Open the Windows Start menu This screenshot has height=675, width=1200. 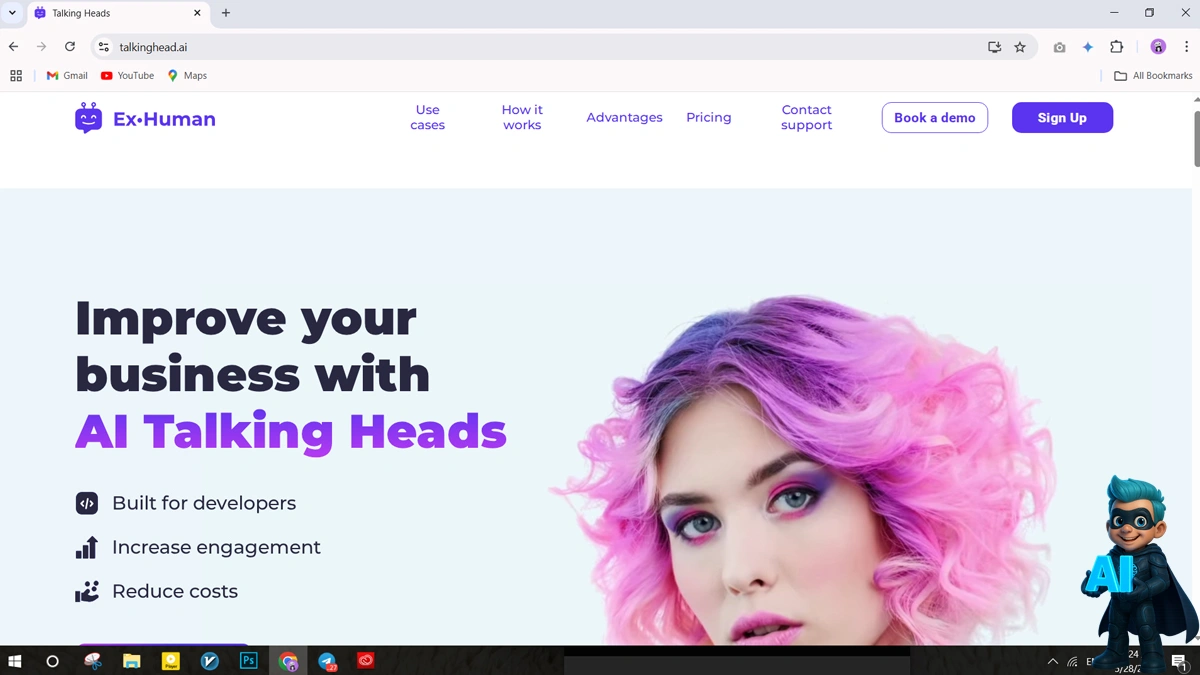point(15,661)
